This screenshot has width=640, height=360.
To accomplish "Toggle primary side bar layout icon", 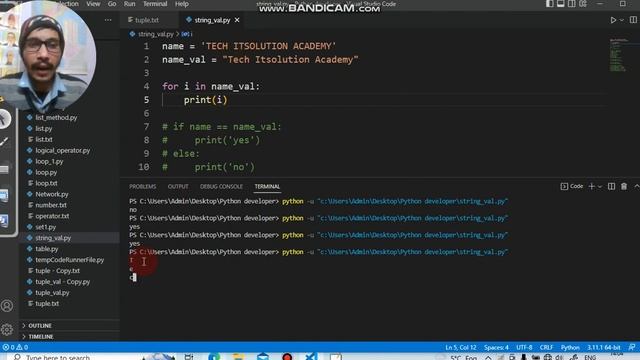I will point(550,4).
